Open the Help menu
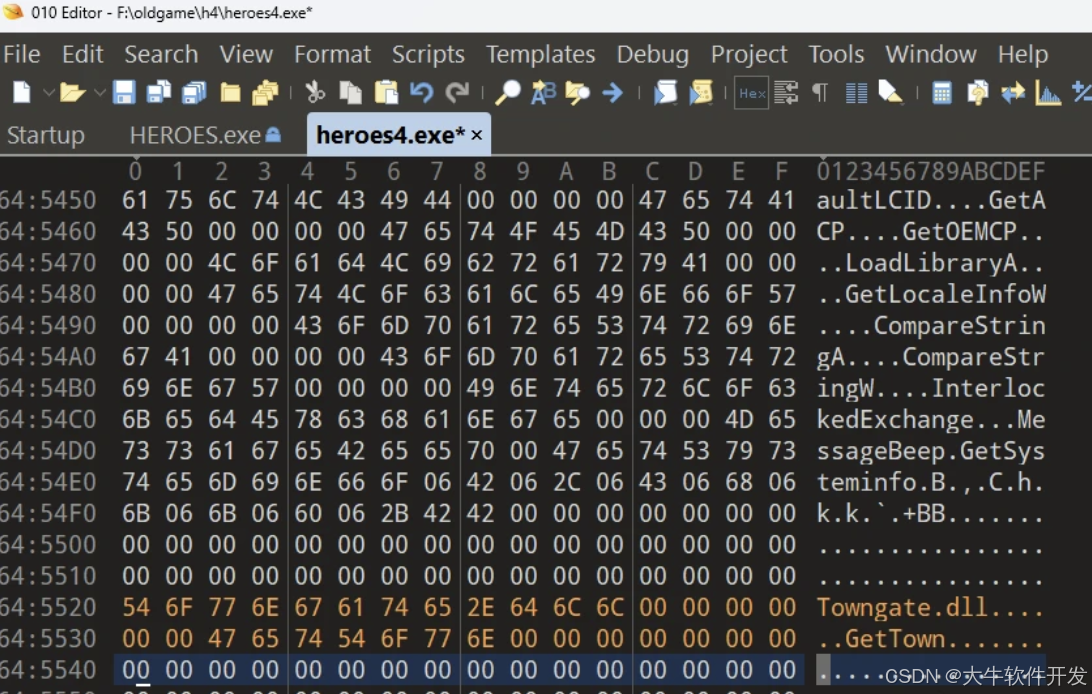This screenshot has width=1092, height=694. (1022, 54)
